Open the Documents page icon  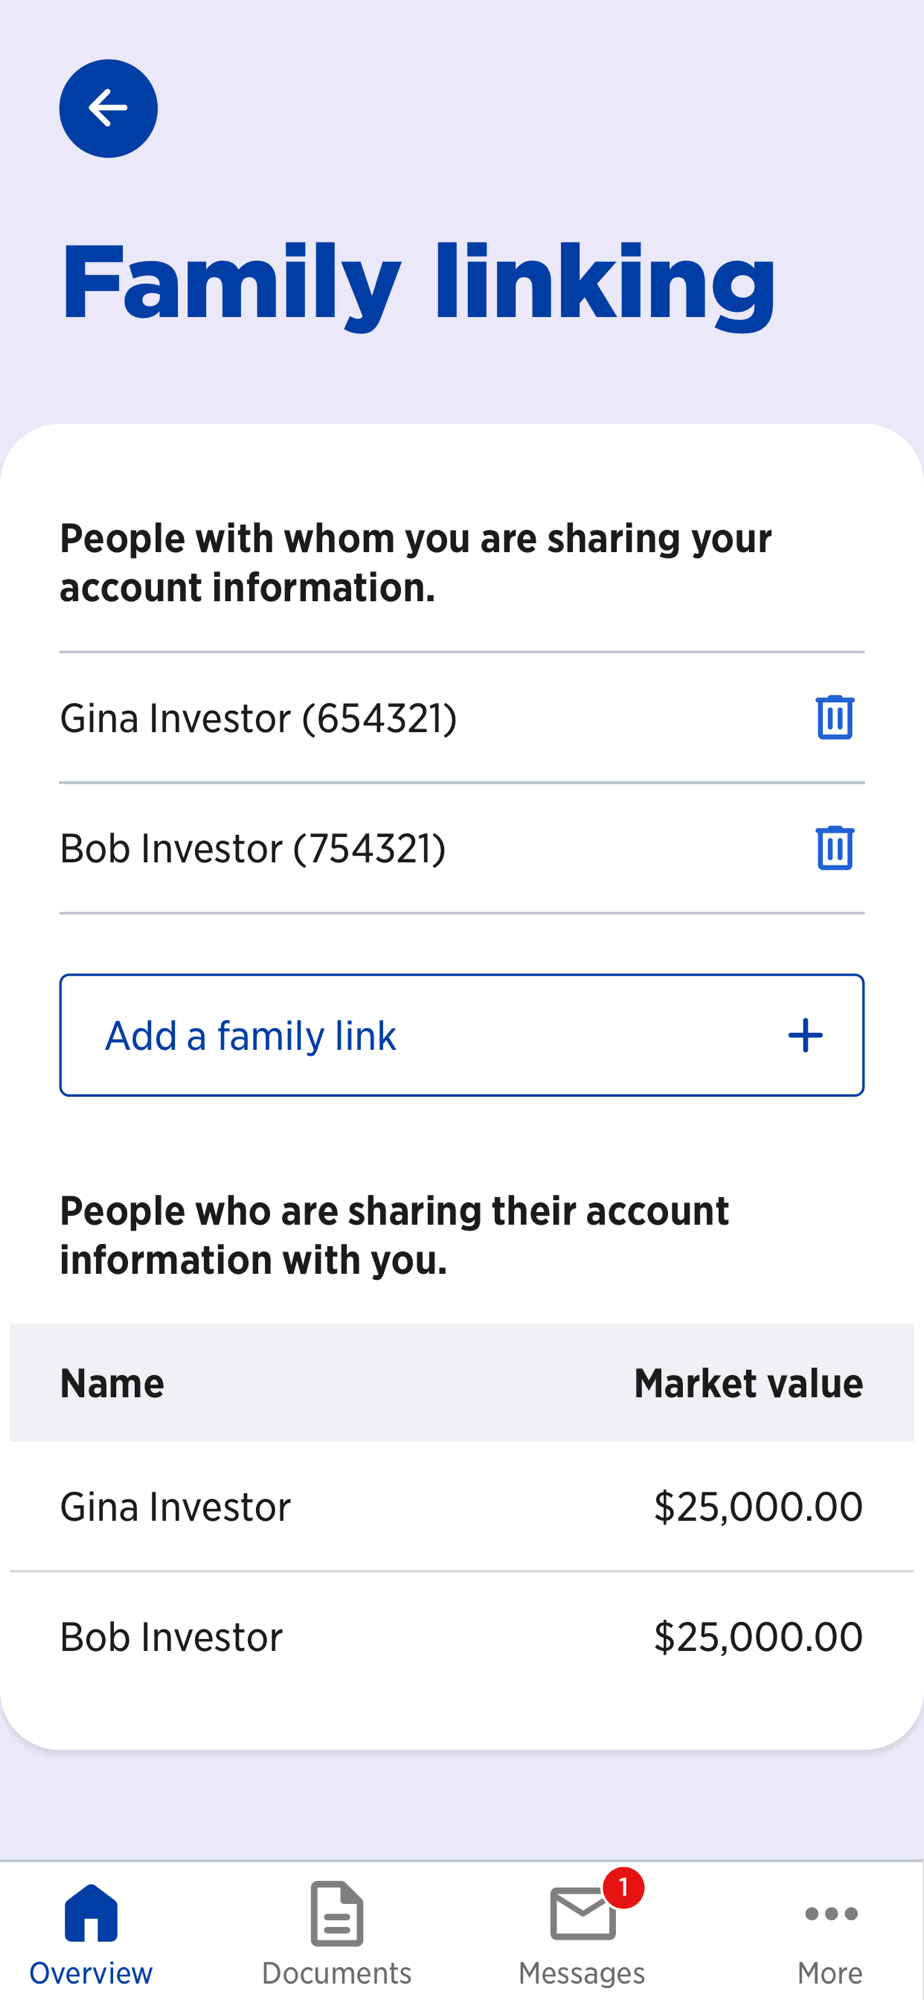(337, 1913)
